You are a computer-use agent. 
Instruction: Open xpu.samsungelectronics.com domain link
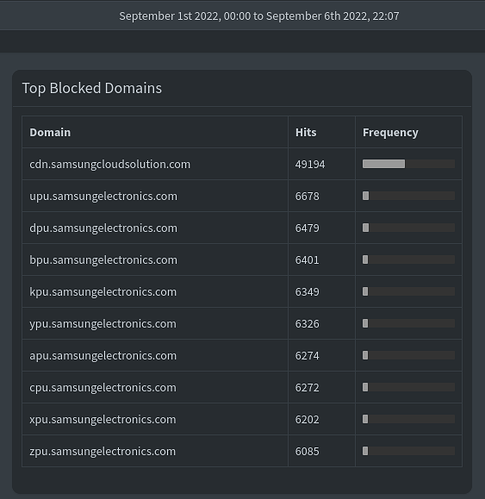click(103, 419)
